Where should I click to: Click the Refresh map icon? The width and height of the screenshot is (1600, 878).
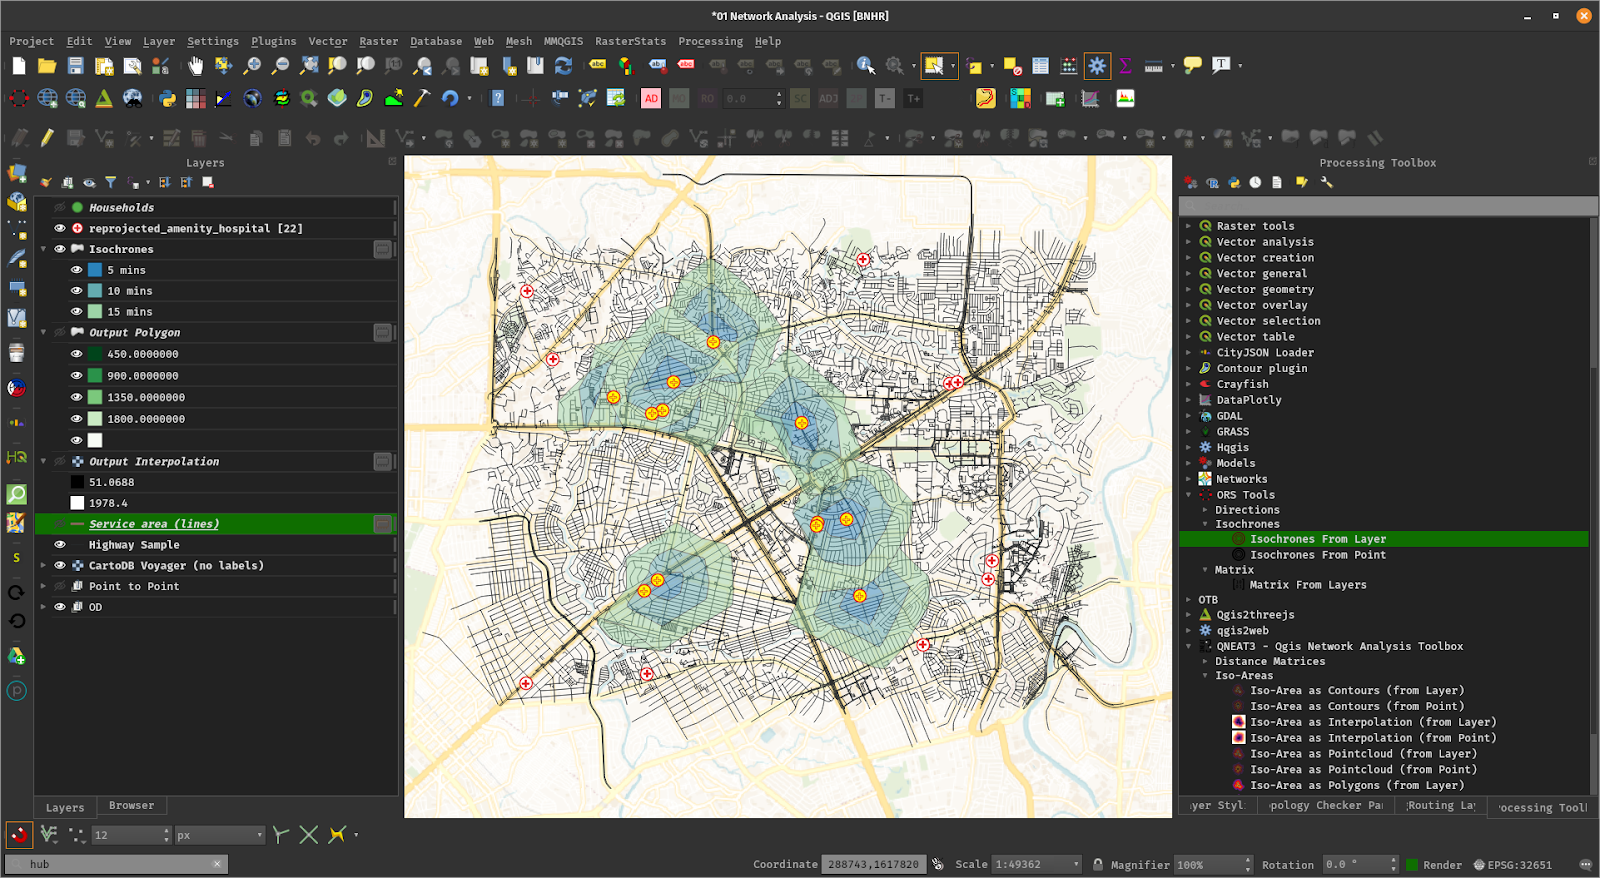564,66
